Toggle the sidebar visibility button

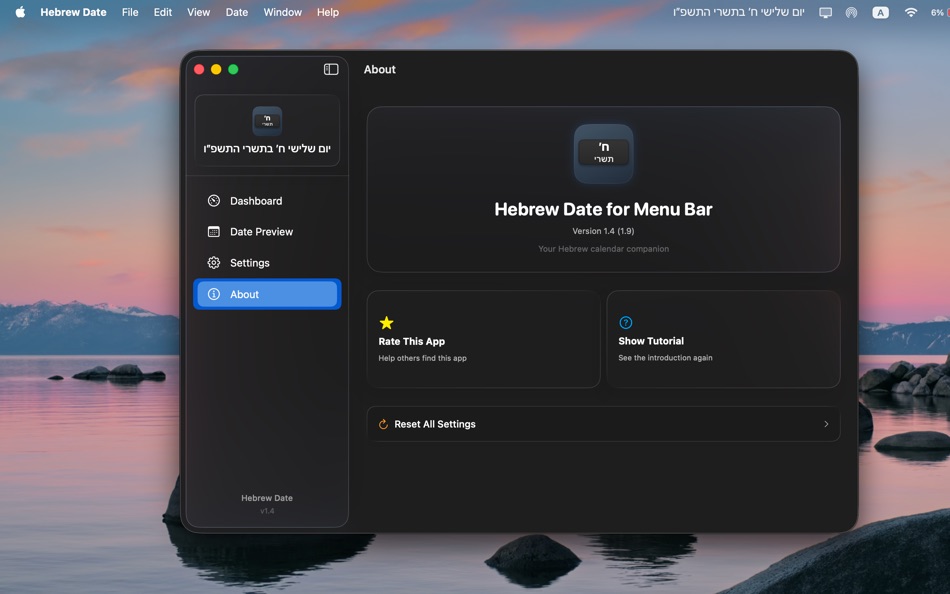331,69
